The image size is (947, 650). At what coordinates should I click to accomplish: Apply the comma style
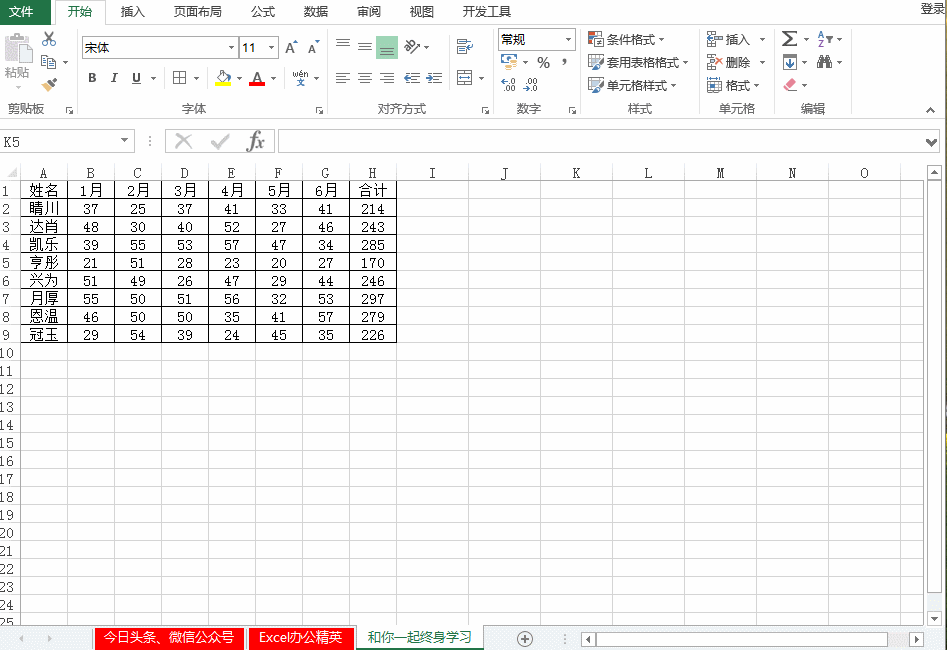click(564, 62)
